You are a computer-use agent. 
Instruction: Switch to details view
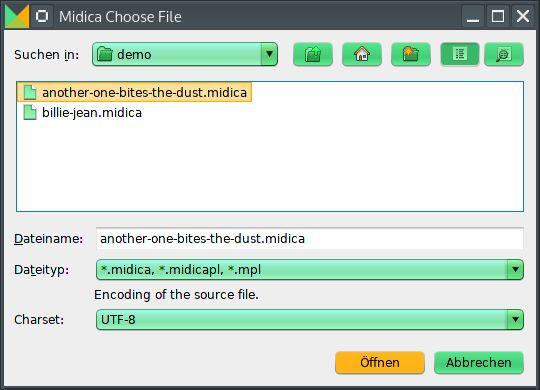pyautogui.click(x=504, y=54)
